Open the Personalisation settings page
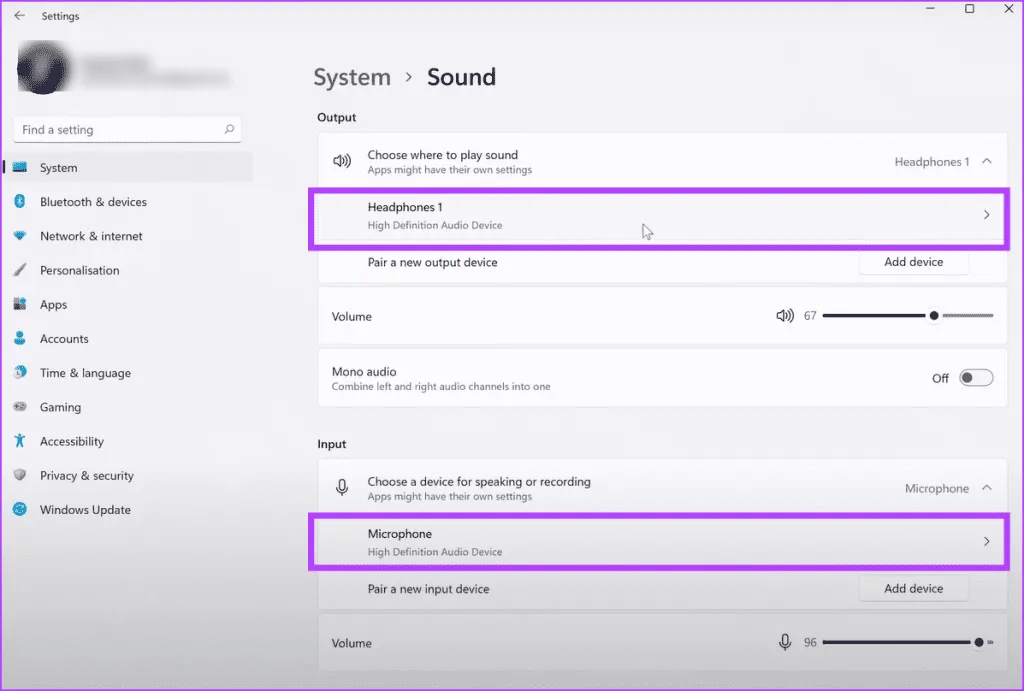The image size is (1024, 691). click(x=79, y=270)
